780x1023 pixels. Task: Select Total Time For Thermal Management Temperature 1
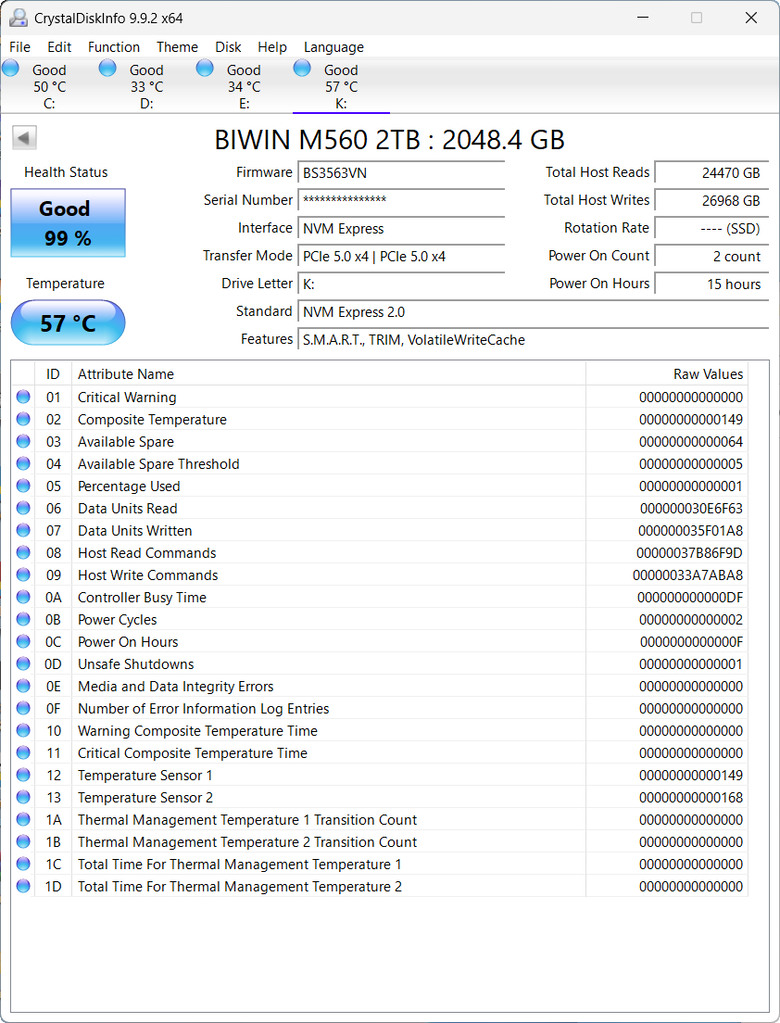[x=380, y=864]
